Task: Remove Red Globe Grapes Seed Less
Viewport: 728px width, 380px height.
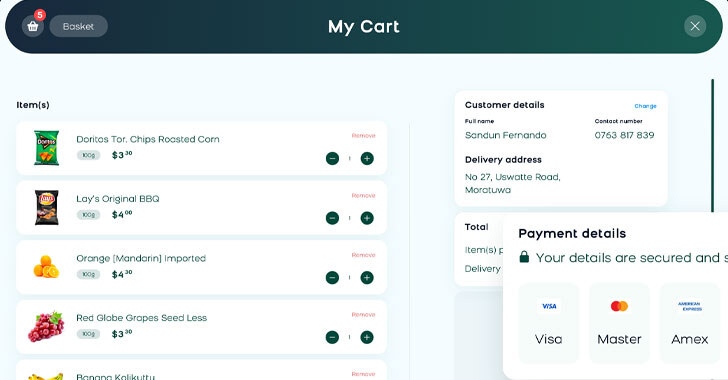Action: point(364,314)
